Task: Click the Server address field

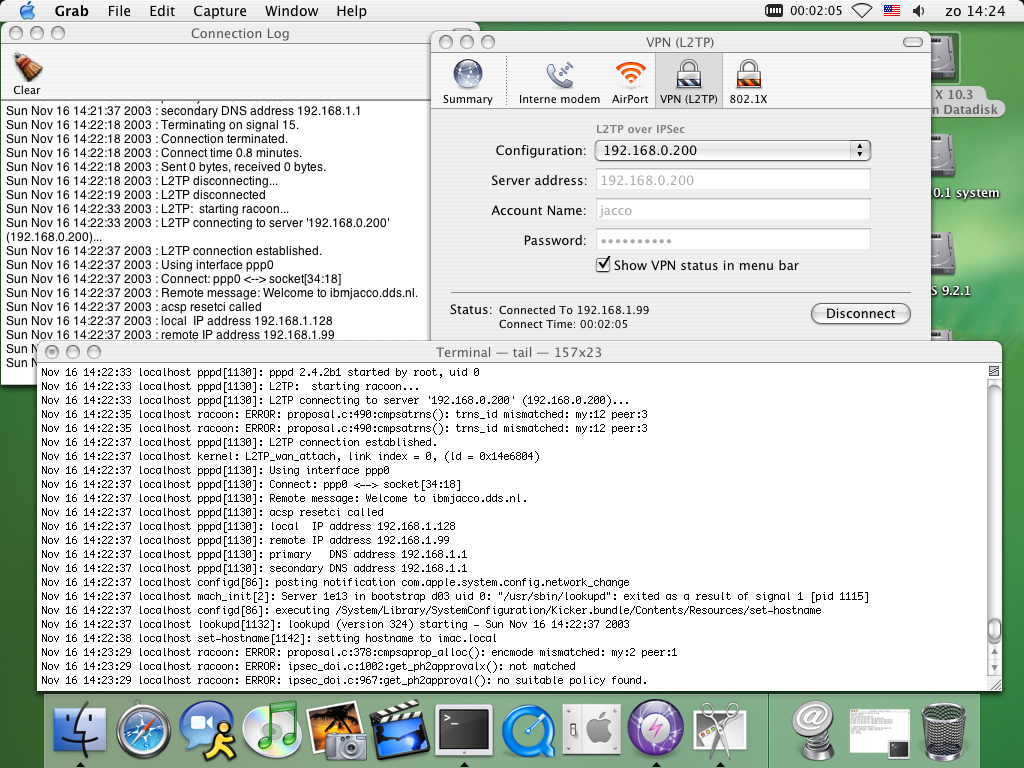Action: (x=733, y=180)
